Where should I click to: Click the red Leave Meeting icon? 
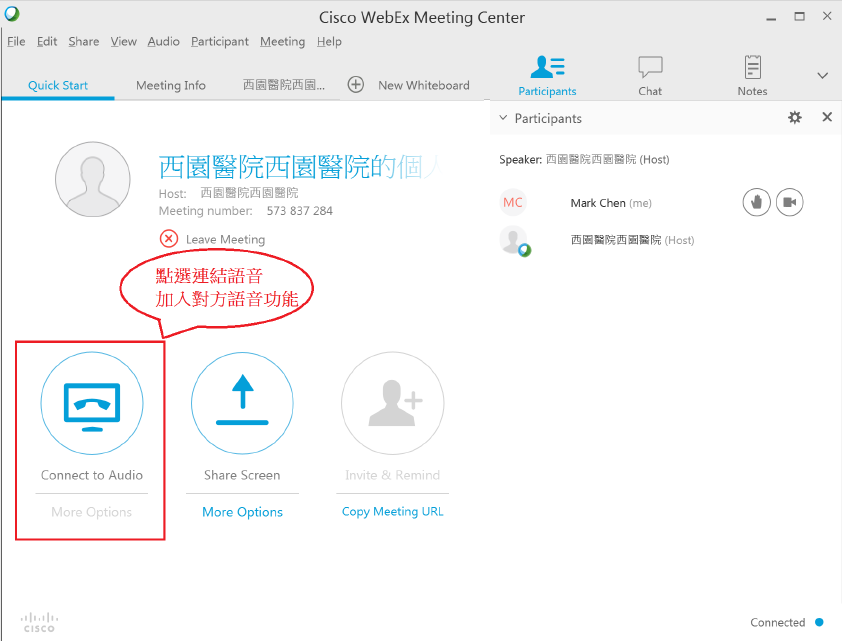[169, 239]
